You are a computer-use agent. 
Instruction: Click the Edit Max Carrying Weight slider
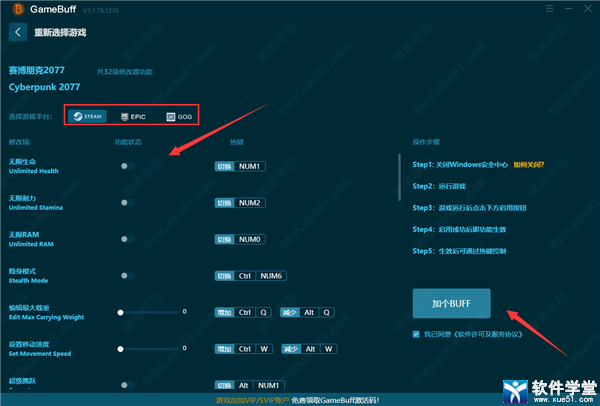point(150,312)
